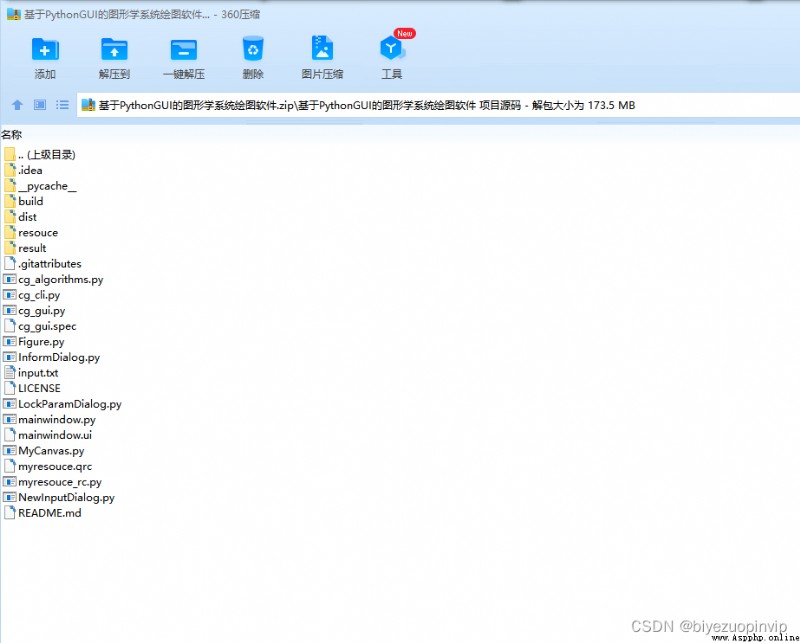
Task: Select the Figure.py file
Action: coord(34,342)
